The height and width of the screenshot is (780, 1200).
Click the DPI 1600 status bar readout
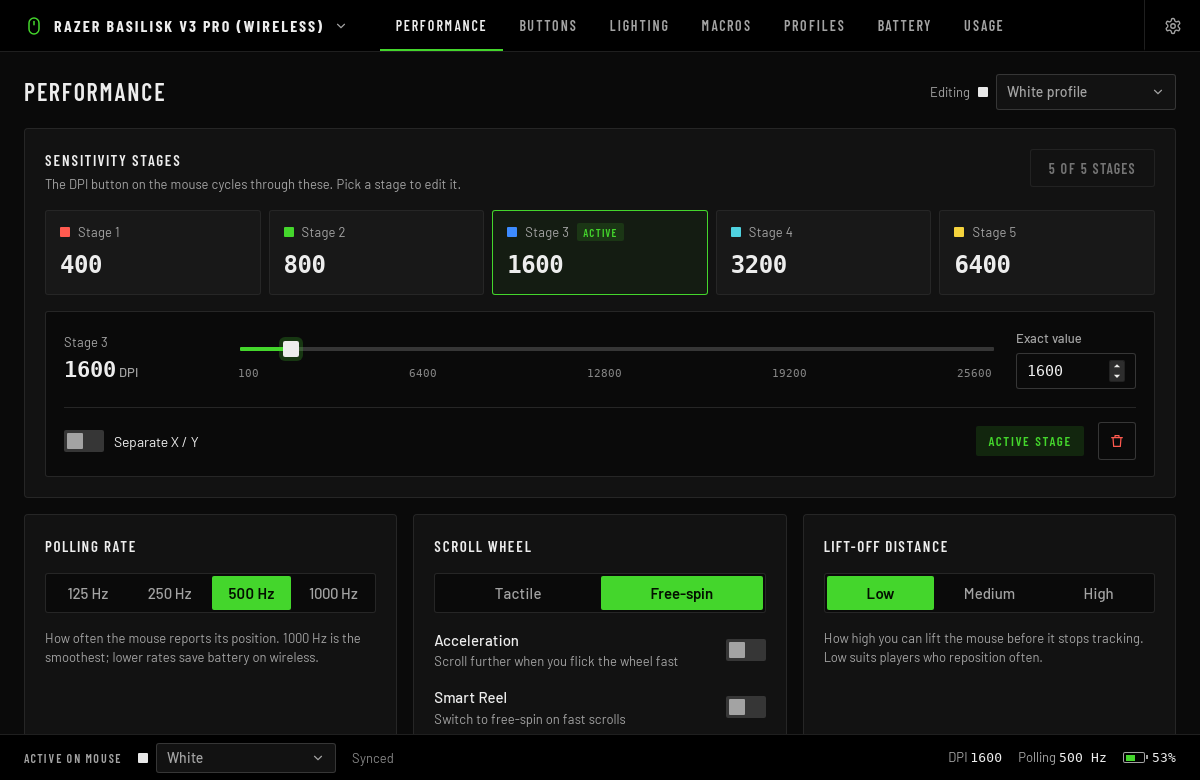point(975,758)
